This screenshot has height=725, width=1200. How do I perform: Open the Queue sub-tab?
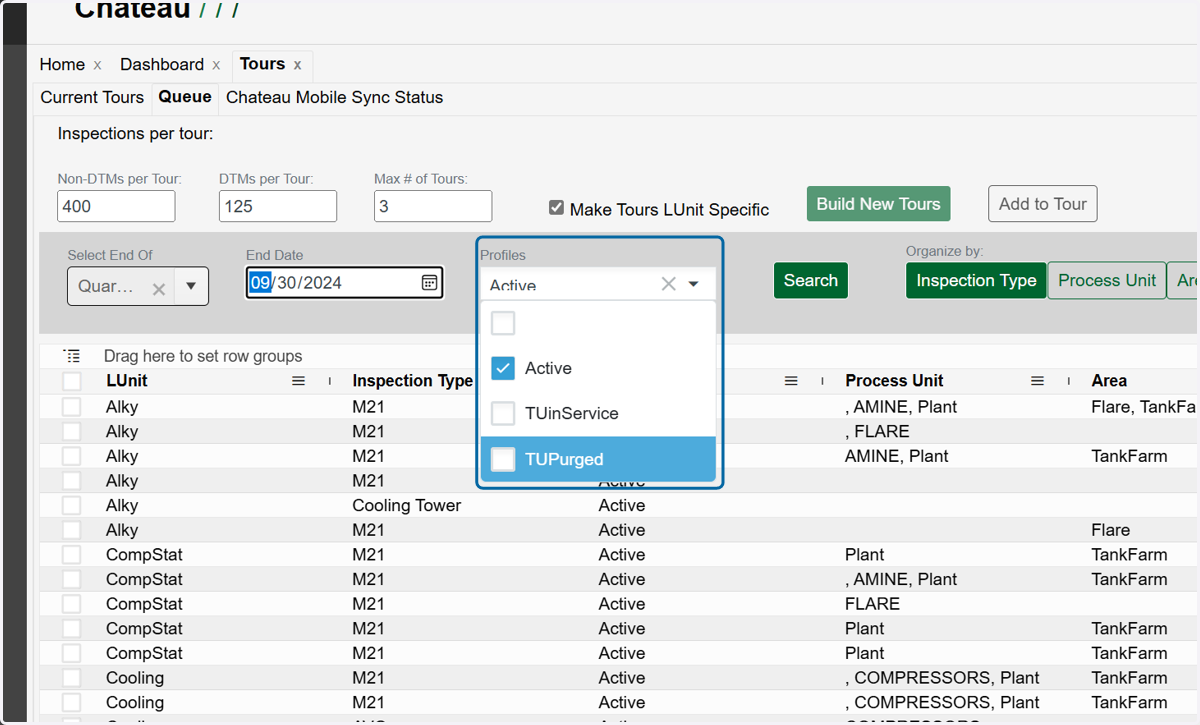click(185, 97)
